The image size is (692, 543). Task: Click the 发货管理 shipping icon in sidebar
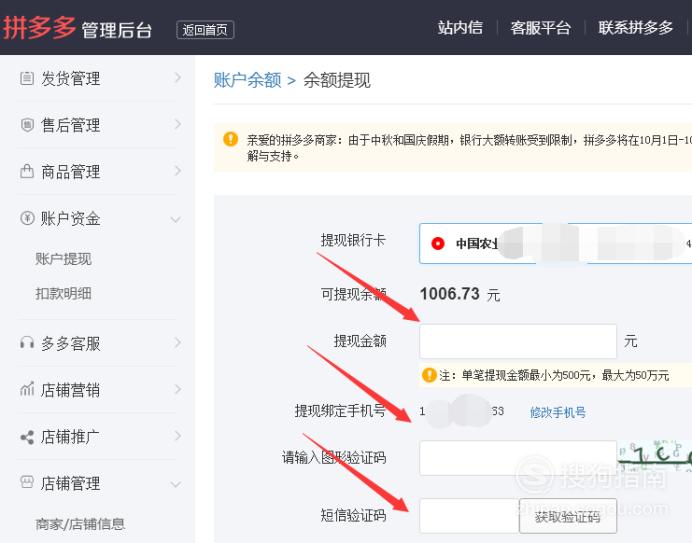(x=27, y=79)
